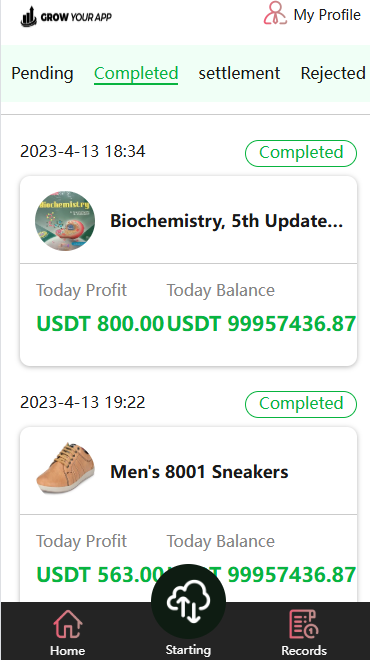Image resolution: width=370 pixels, height=660 pixels.
Task: Open the settlement tab
Action: [239, 73]
